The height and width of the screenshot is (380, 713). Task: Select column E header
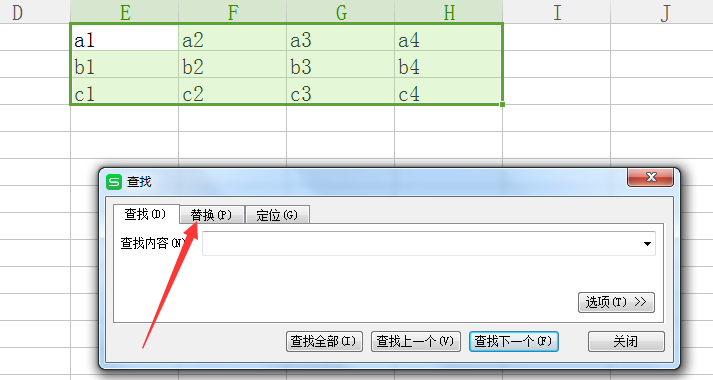click(125, 12)
